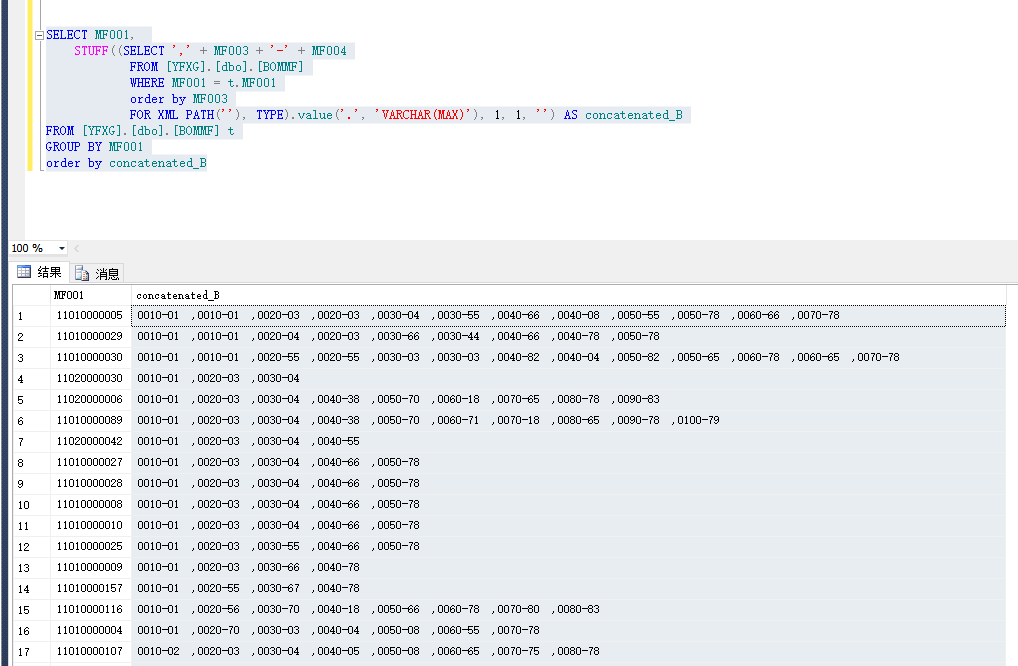Viewport: 1018px width, 666px height.
Task: Switch to the 消息 messages tab
Action: (97, 273)
